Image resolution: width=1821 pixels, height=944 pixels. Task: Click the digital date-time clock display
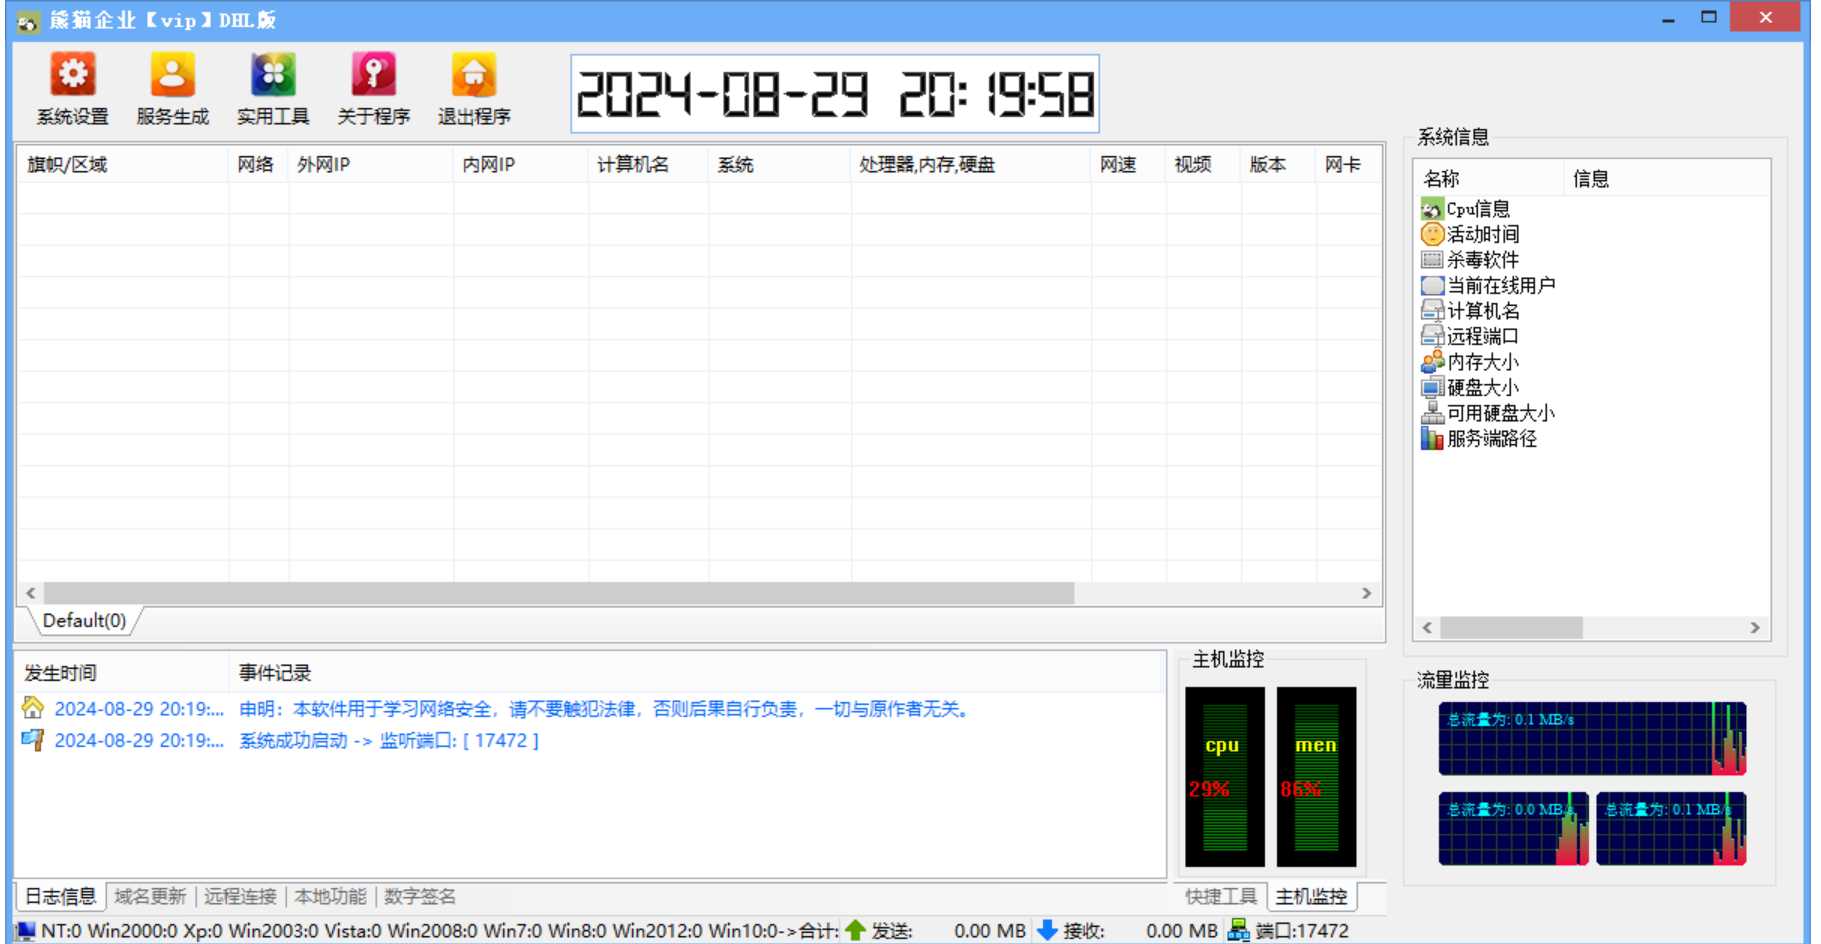pos(835,94)
